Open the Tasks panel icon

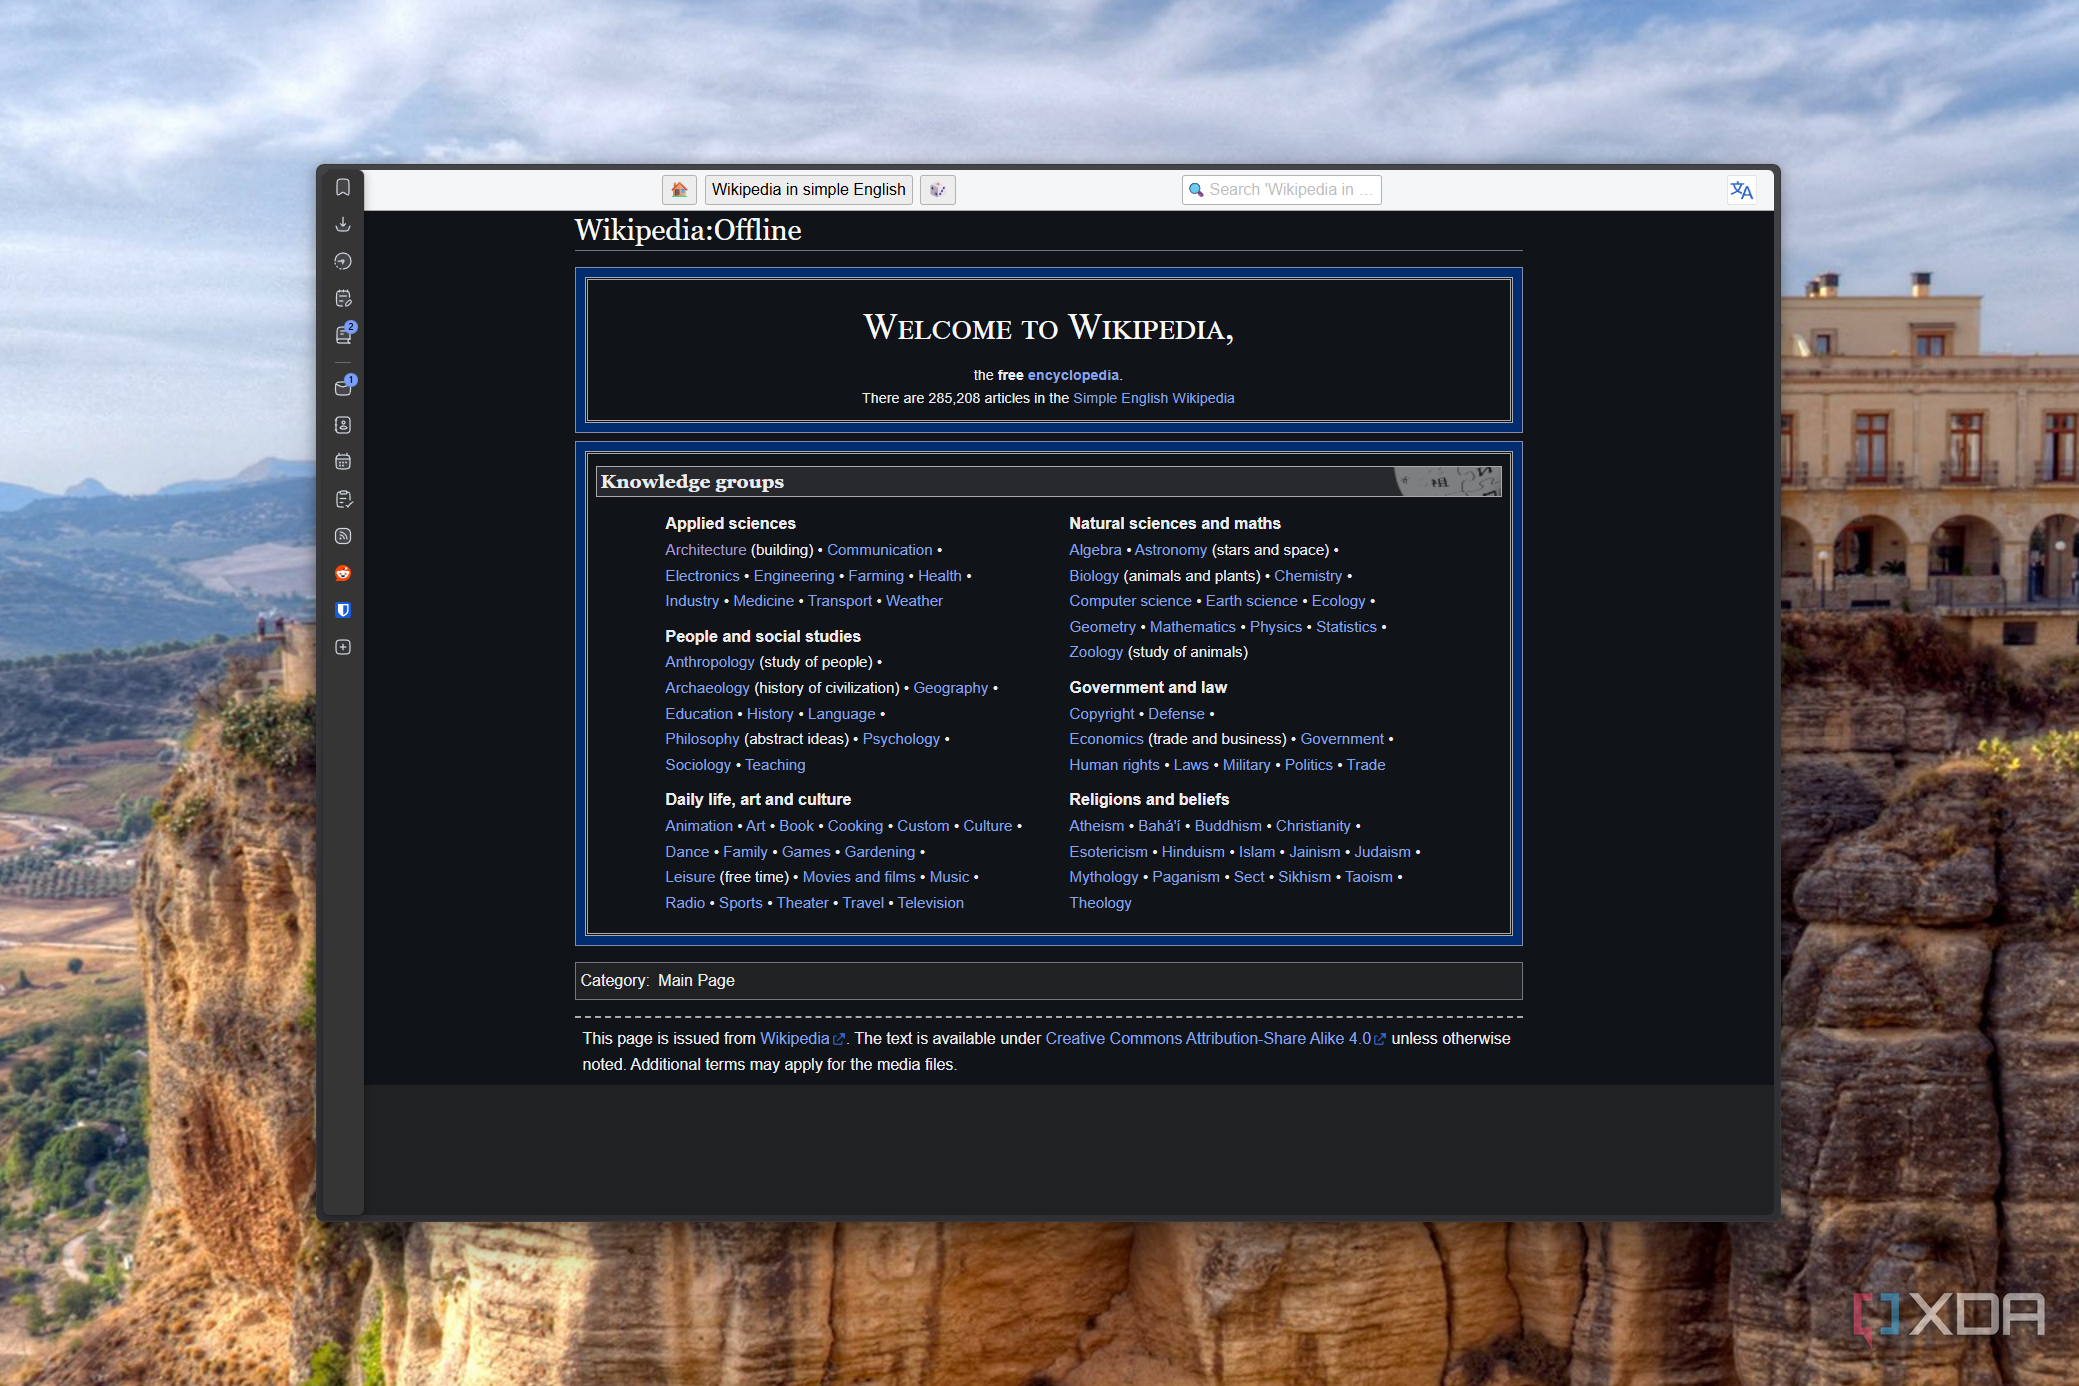pyautogui.click(x=343, y=499)
